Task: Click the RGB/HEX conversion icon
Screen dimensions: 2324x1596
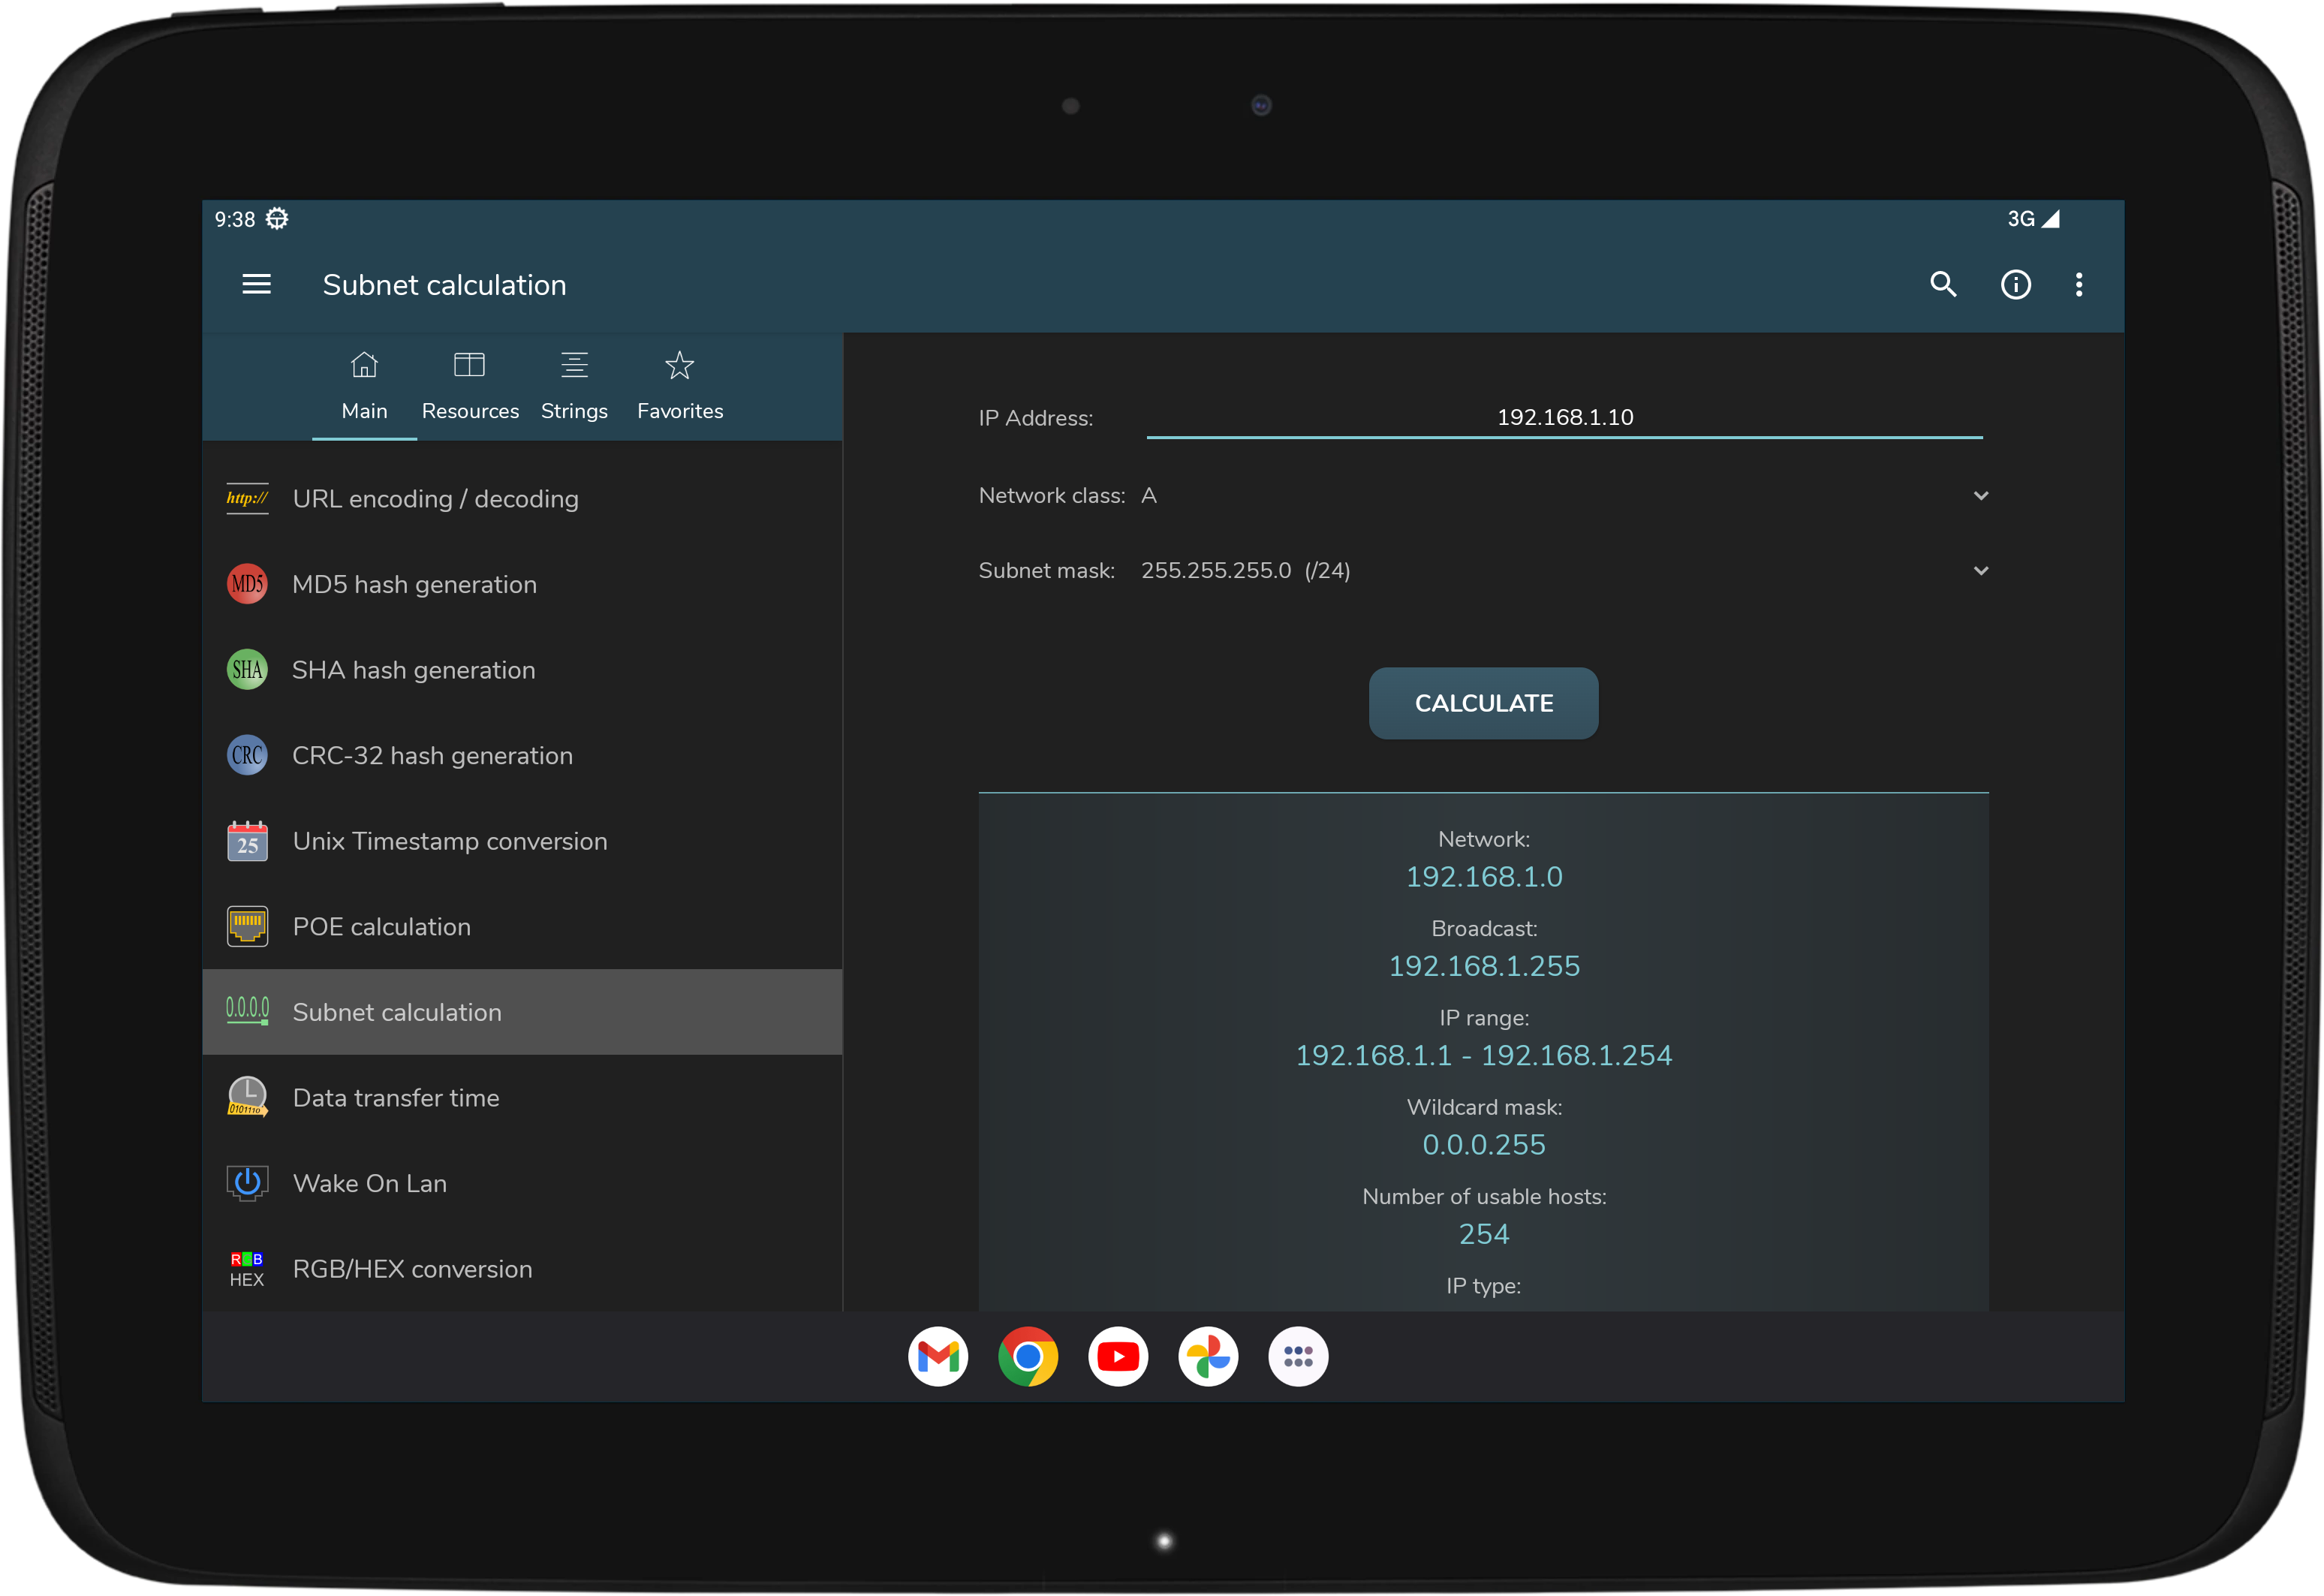Action: point(247,1269)
